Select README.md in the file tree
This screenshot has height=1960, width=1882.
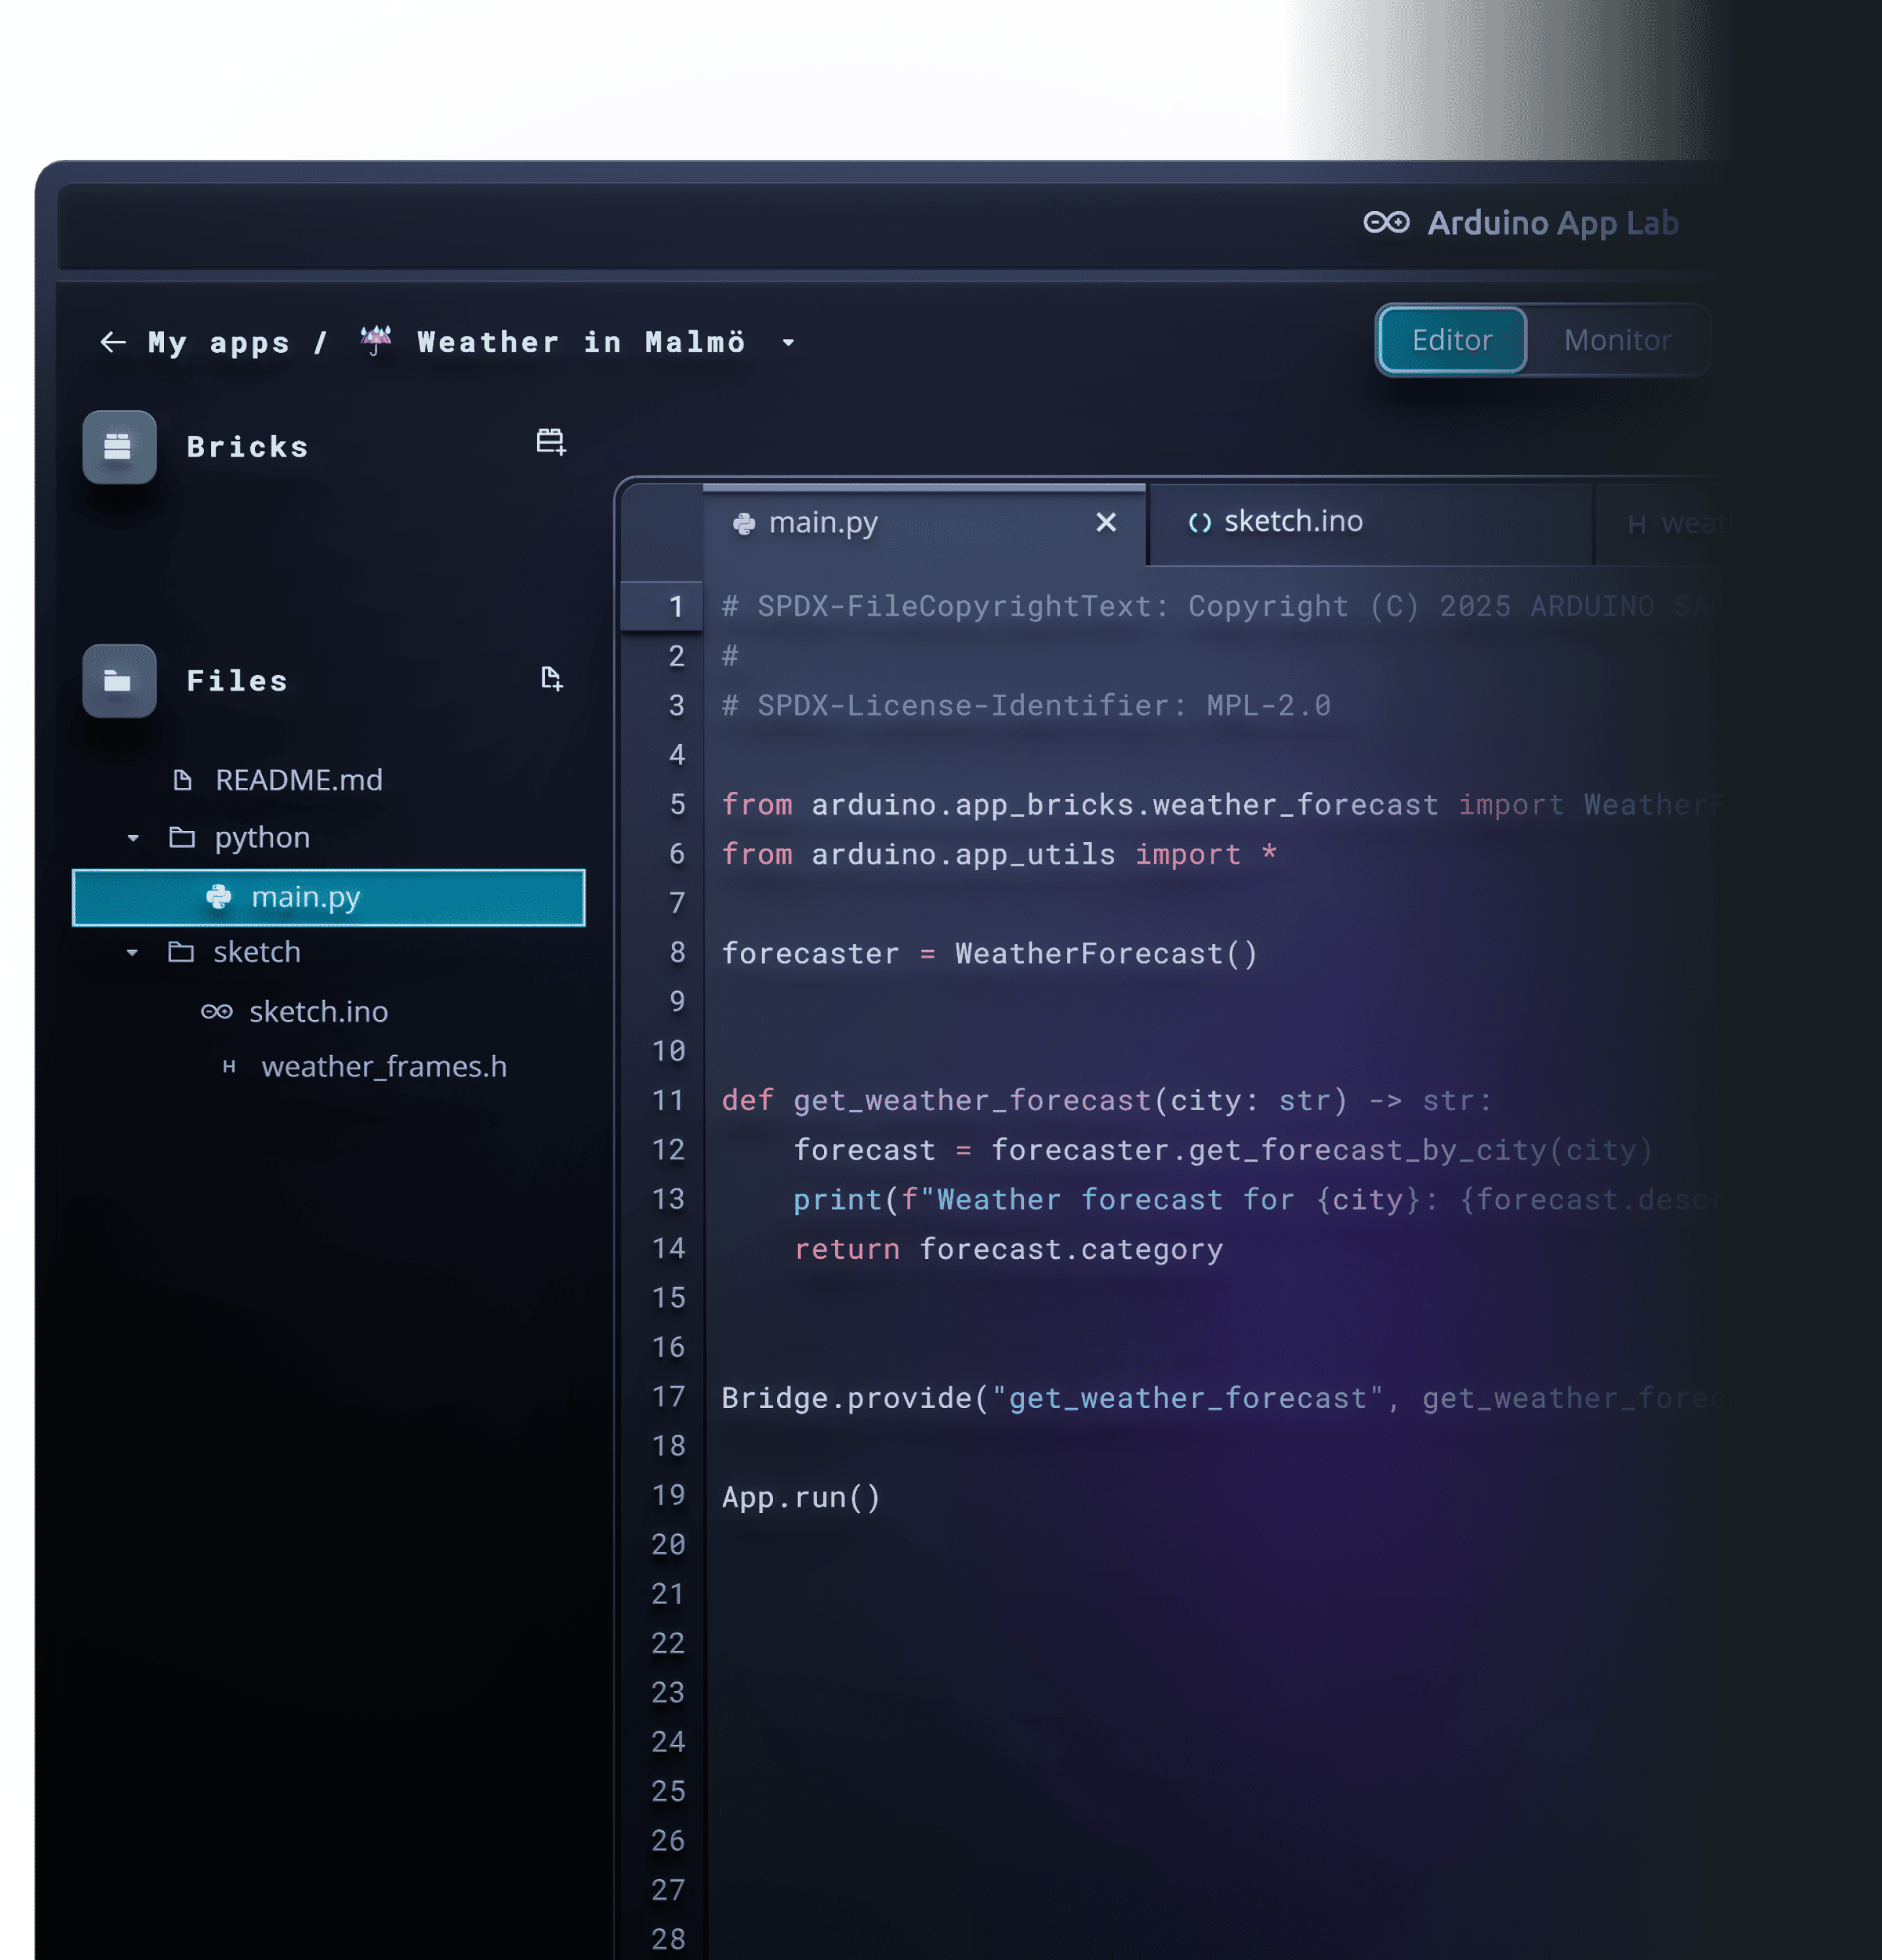(298, 780)
